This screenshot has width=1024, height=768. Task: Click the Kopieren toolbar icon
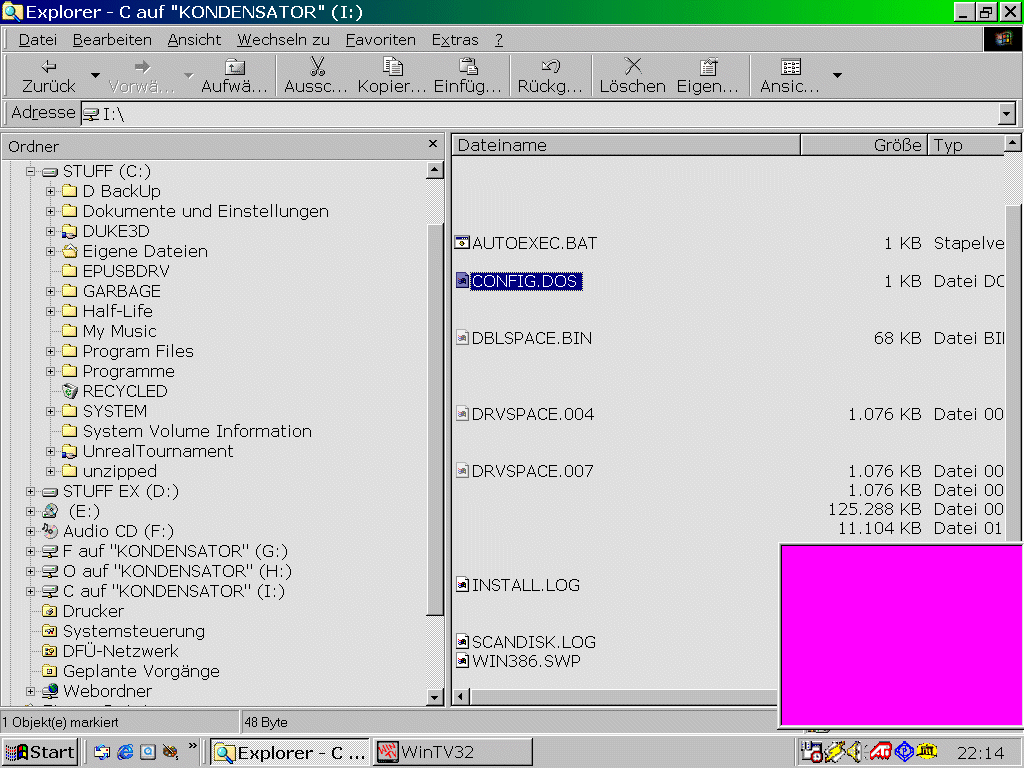click(x=393, y=67)
